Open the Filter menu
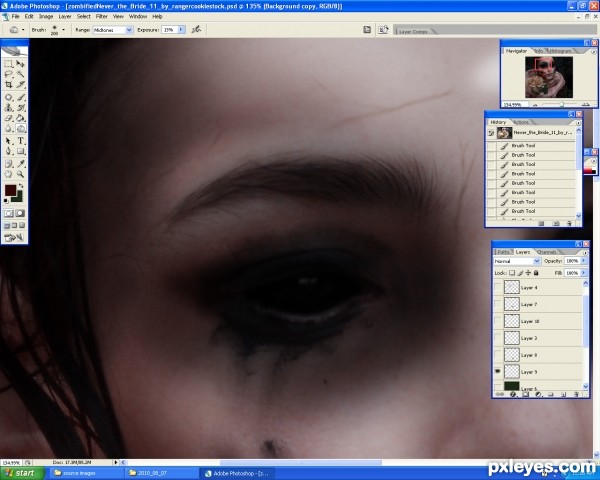The image size is (600, 480). (101, 16)
